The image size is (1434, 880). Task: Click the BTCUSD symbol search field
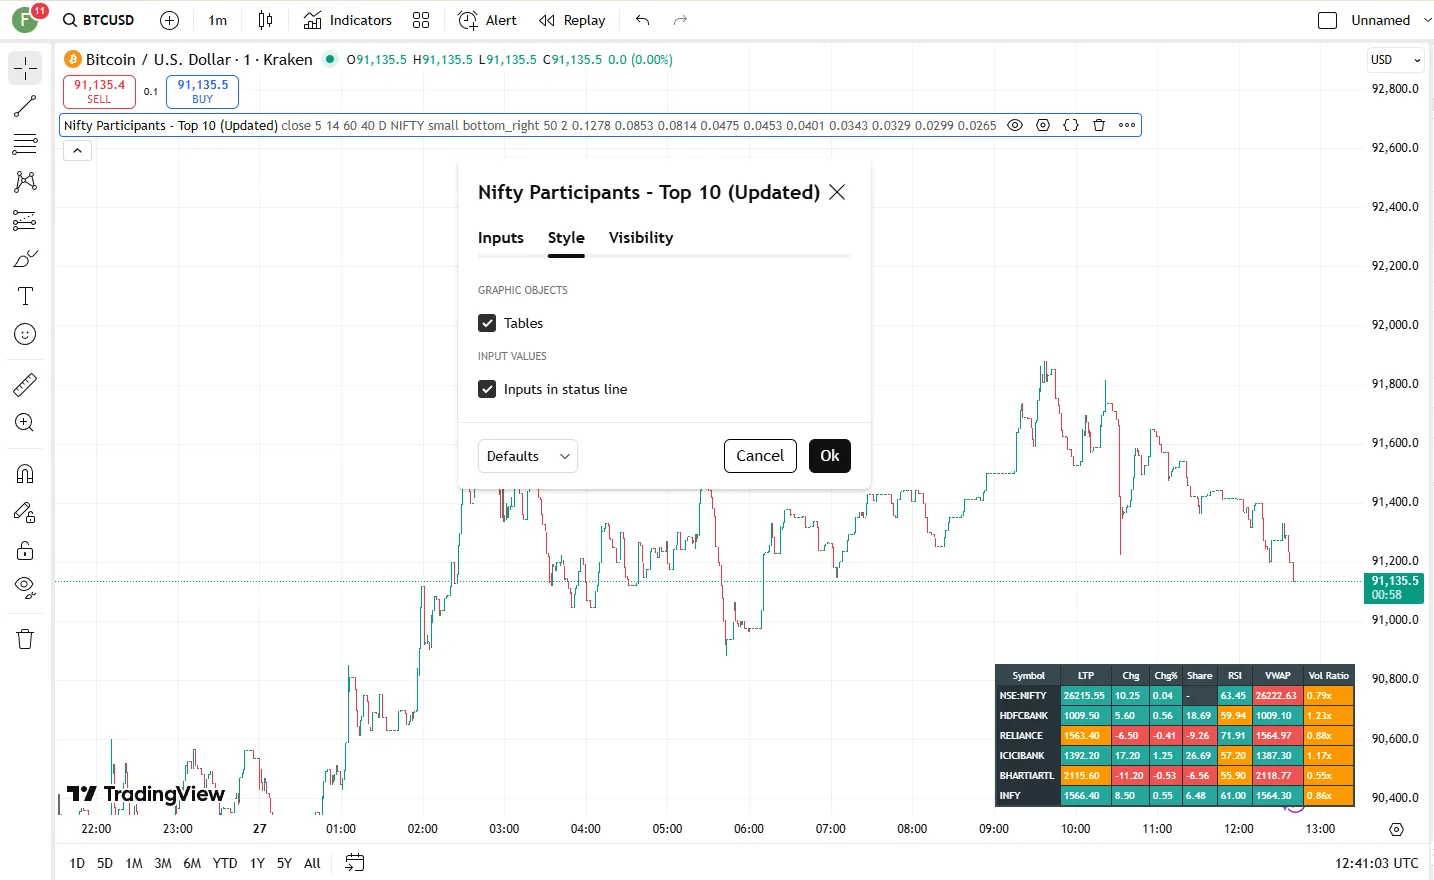pos(98,20)
